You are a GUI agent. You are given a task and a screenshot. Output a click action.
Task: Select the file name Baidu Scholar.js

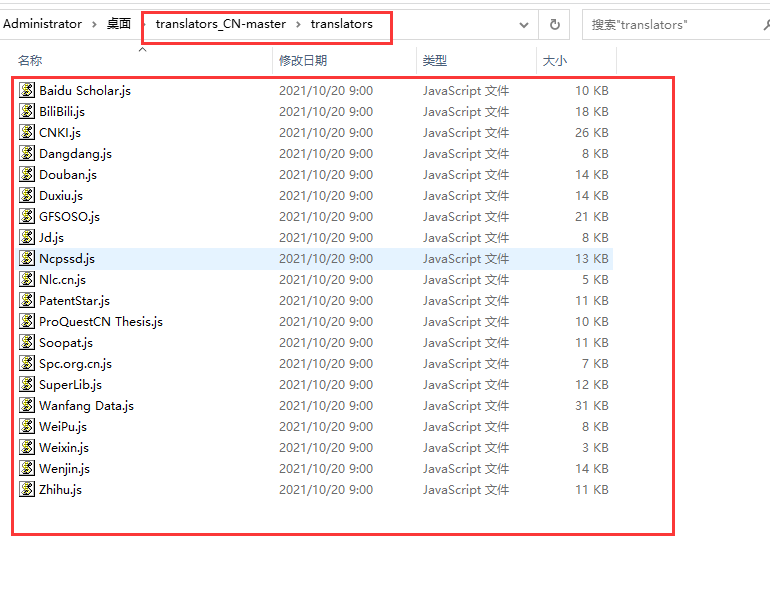85,90
